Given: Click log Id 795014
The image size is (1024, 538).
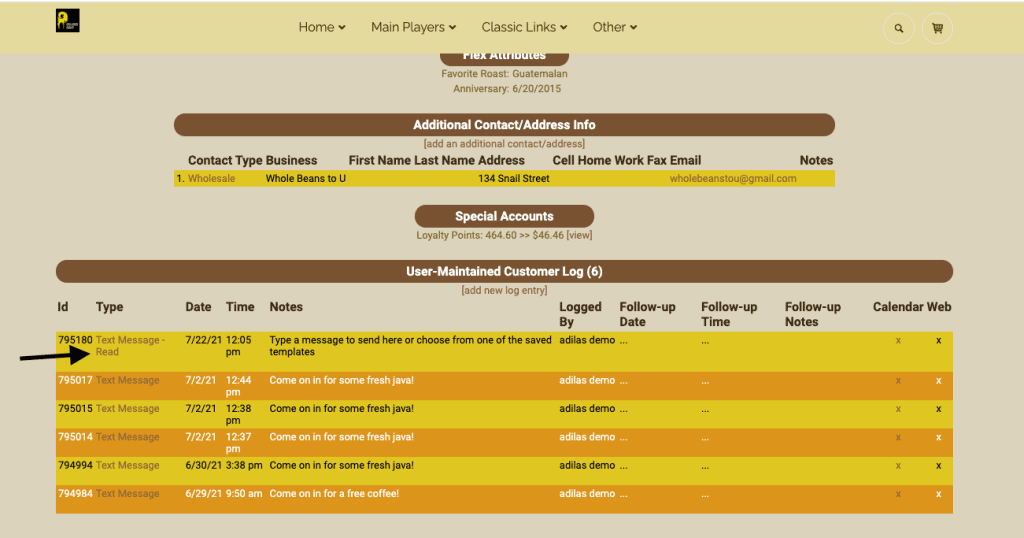Looking at the screenshot, I should (x=75, y=437).
